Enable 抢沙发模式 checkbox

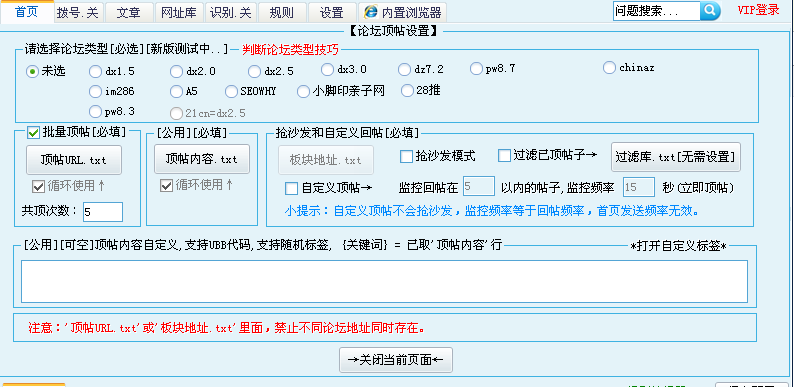click(406, 156)
